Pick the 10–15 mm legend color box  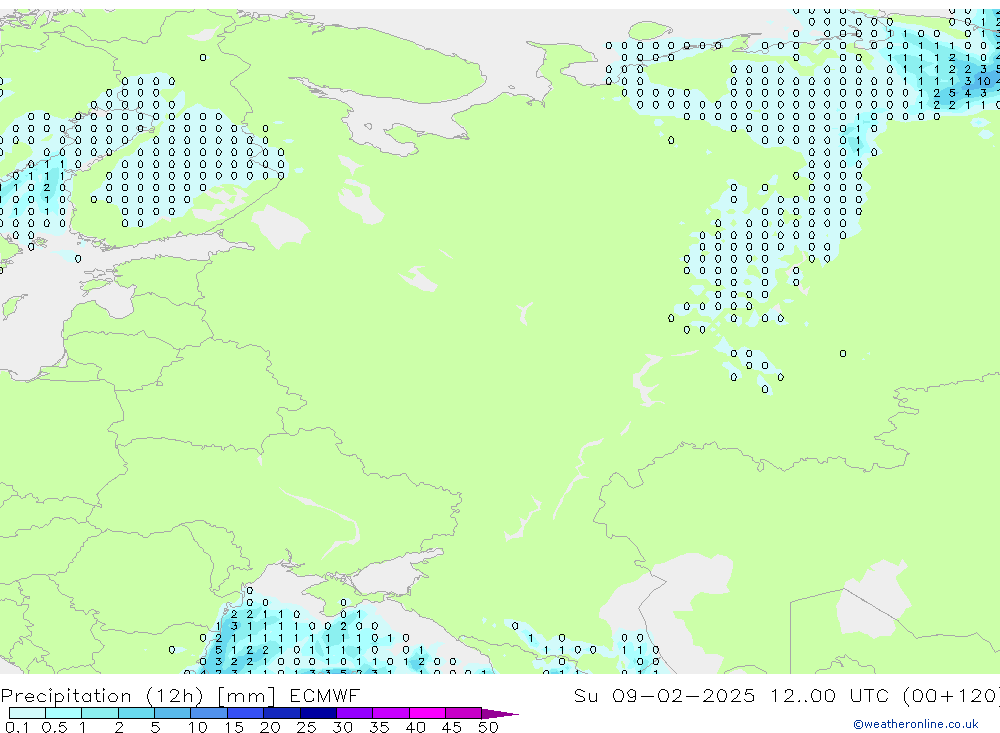tap(209, 713)
